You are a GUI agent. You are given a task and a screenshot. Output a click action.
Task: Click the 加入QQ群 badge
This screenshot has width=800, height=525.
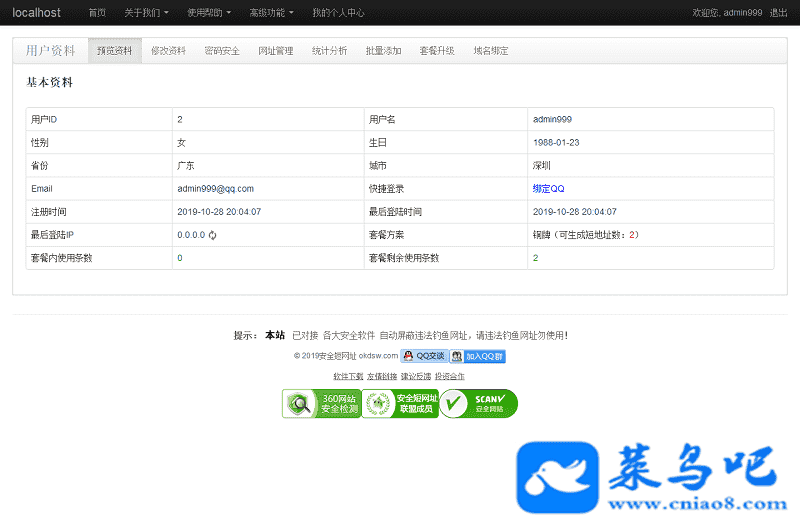coord(478,355)
